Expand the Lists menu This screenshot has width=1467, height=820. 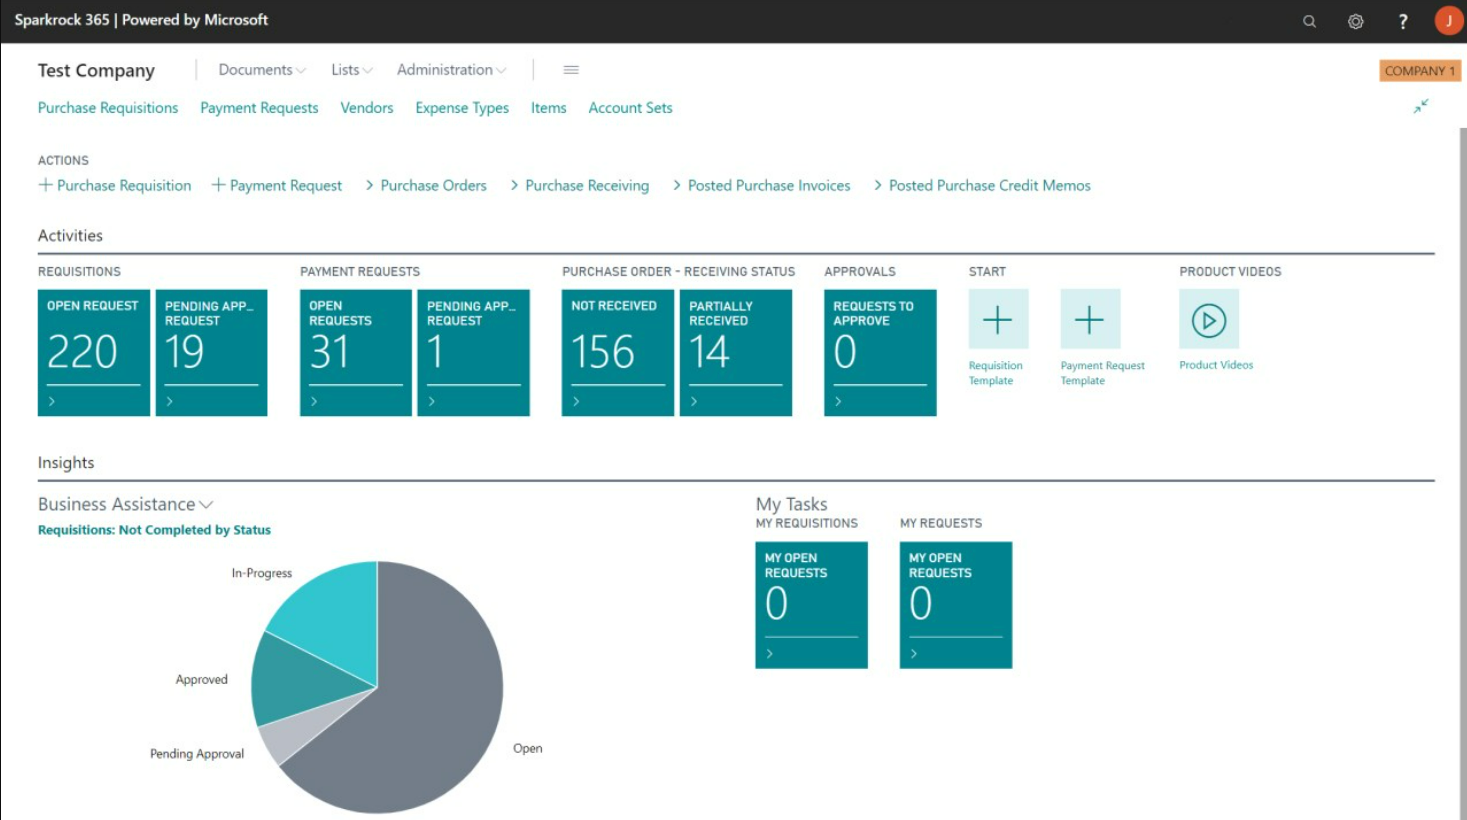point(352,70)
